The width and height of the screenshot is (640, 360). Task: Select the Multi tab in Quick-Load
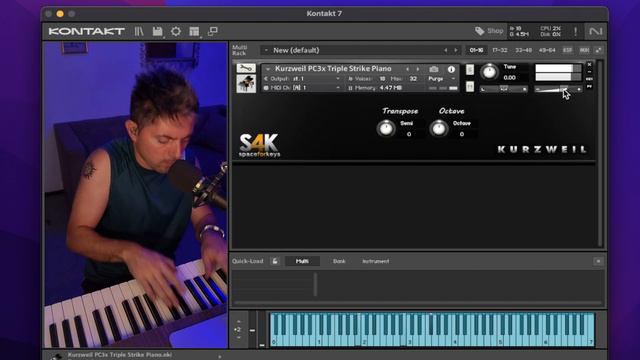point(302,261)
